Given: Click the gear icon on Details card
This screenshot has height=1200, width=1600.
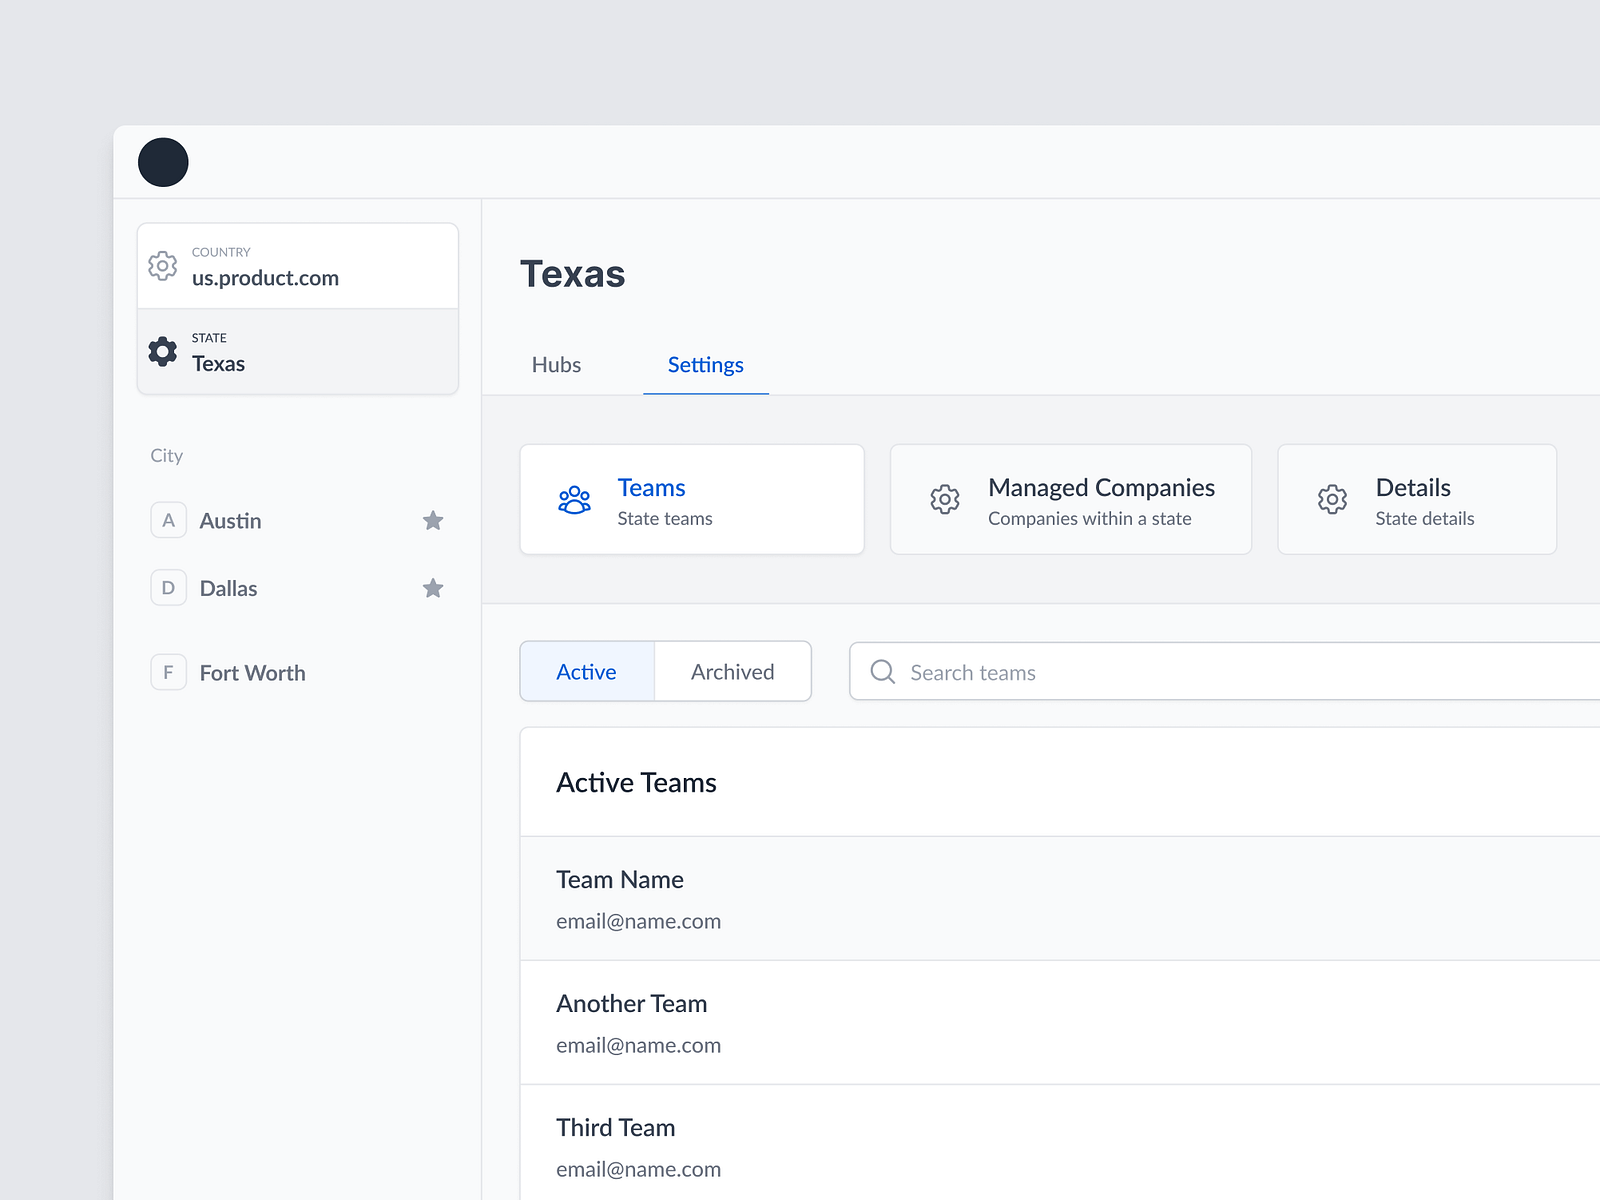Looking at the screenshot, I should click(x=1332, y=499).
